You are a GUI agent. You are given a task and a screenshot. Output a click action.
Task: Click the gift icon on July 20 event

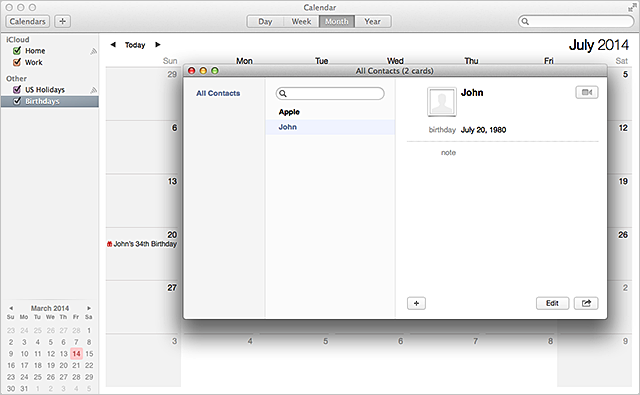tap(109, 244)
